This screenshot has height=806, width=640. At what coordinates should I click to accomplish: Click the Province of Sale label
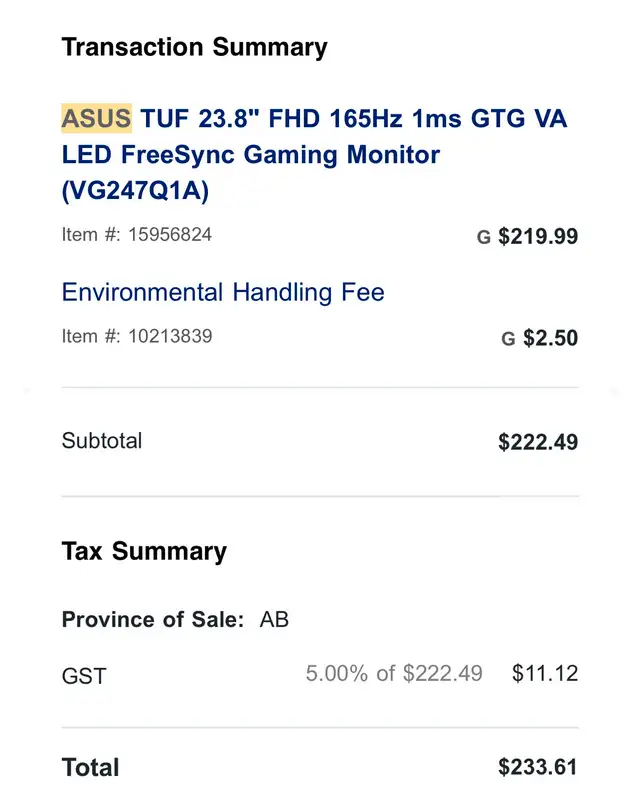click(x=153, y=619)
